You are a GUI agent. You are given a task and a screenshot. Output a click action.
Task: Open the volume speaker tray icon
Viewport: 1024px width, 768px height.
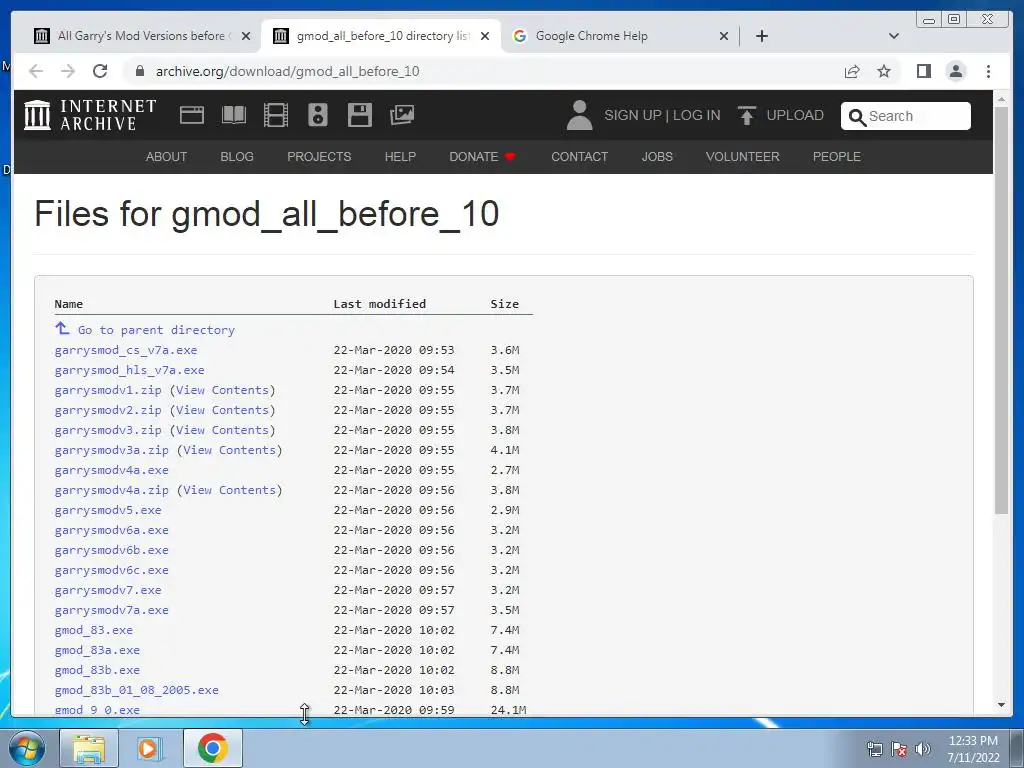point(923,749)
